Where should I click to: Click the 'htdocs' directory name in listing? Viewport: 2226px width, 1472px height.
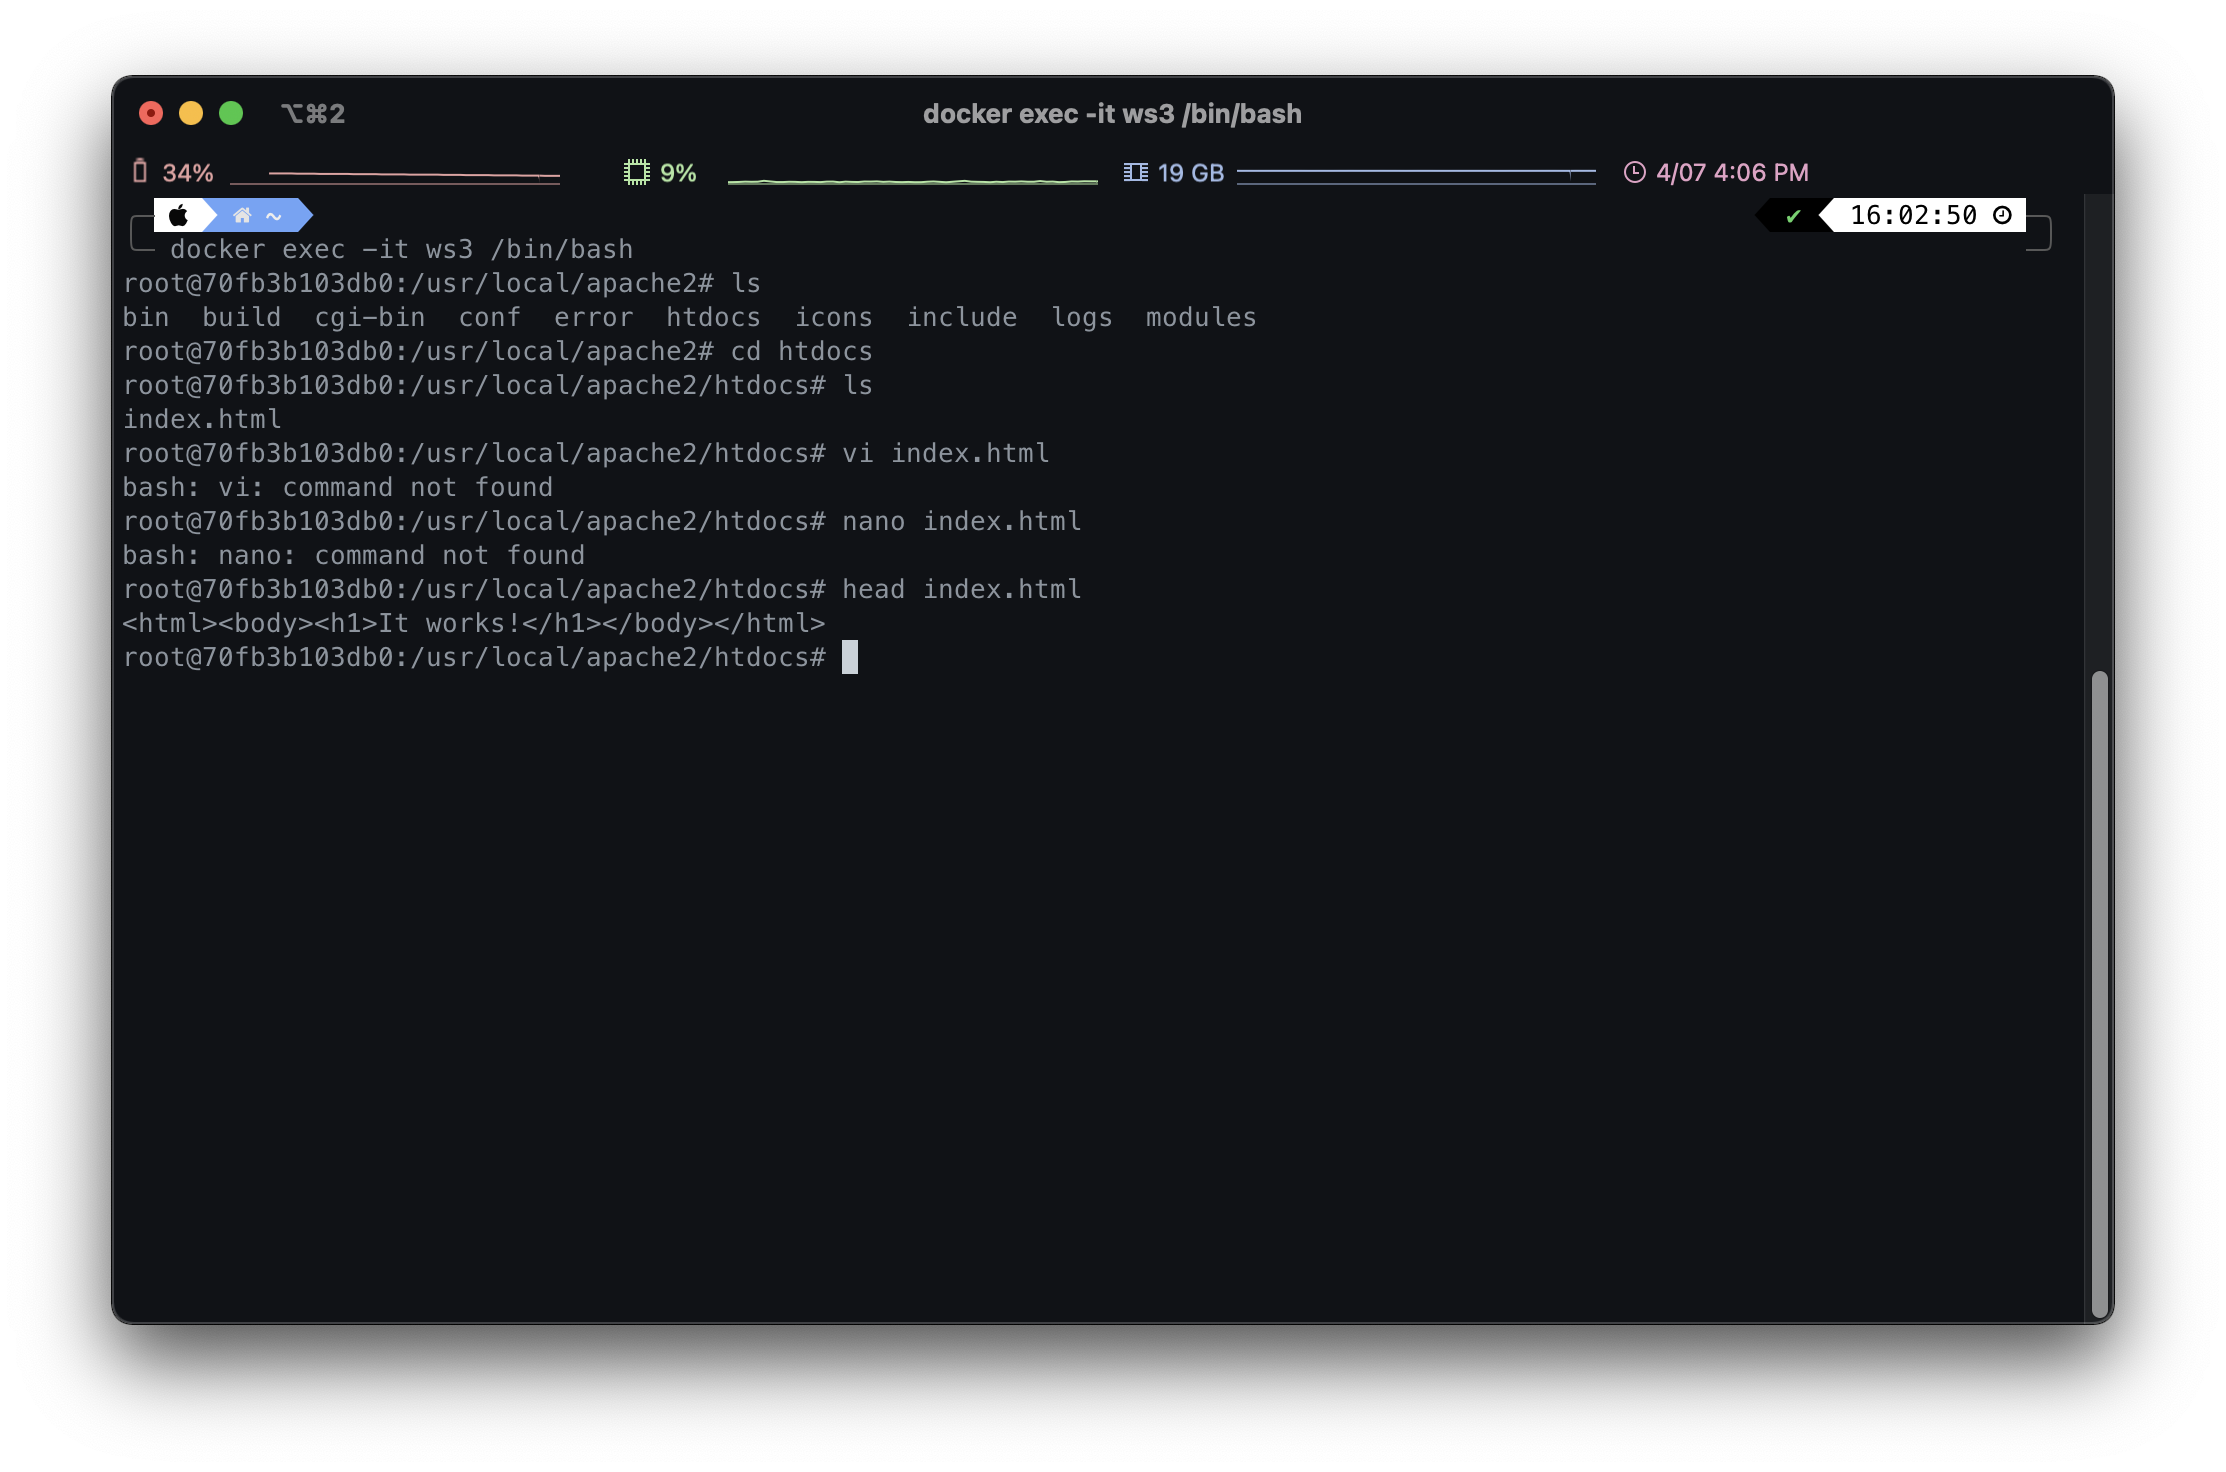pyautogui.click(x=713, y=317)
